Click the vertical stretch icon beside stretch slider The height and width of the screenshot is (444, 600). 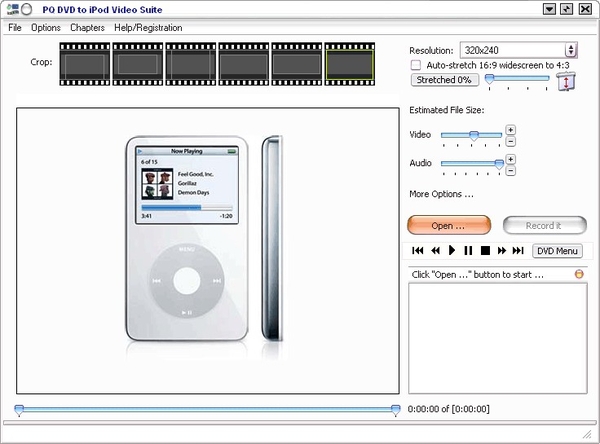point(565,82)
